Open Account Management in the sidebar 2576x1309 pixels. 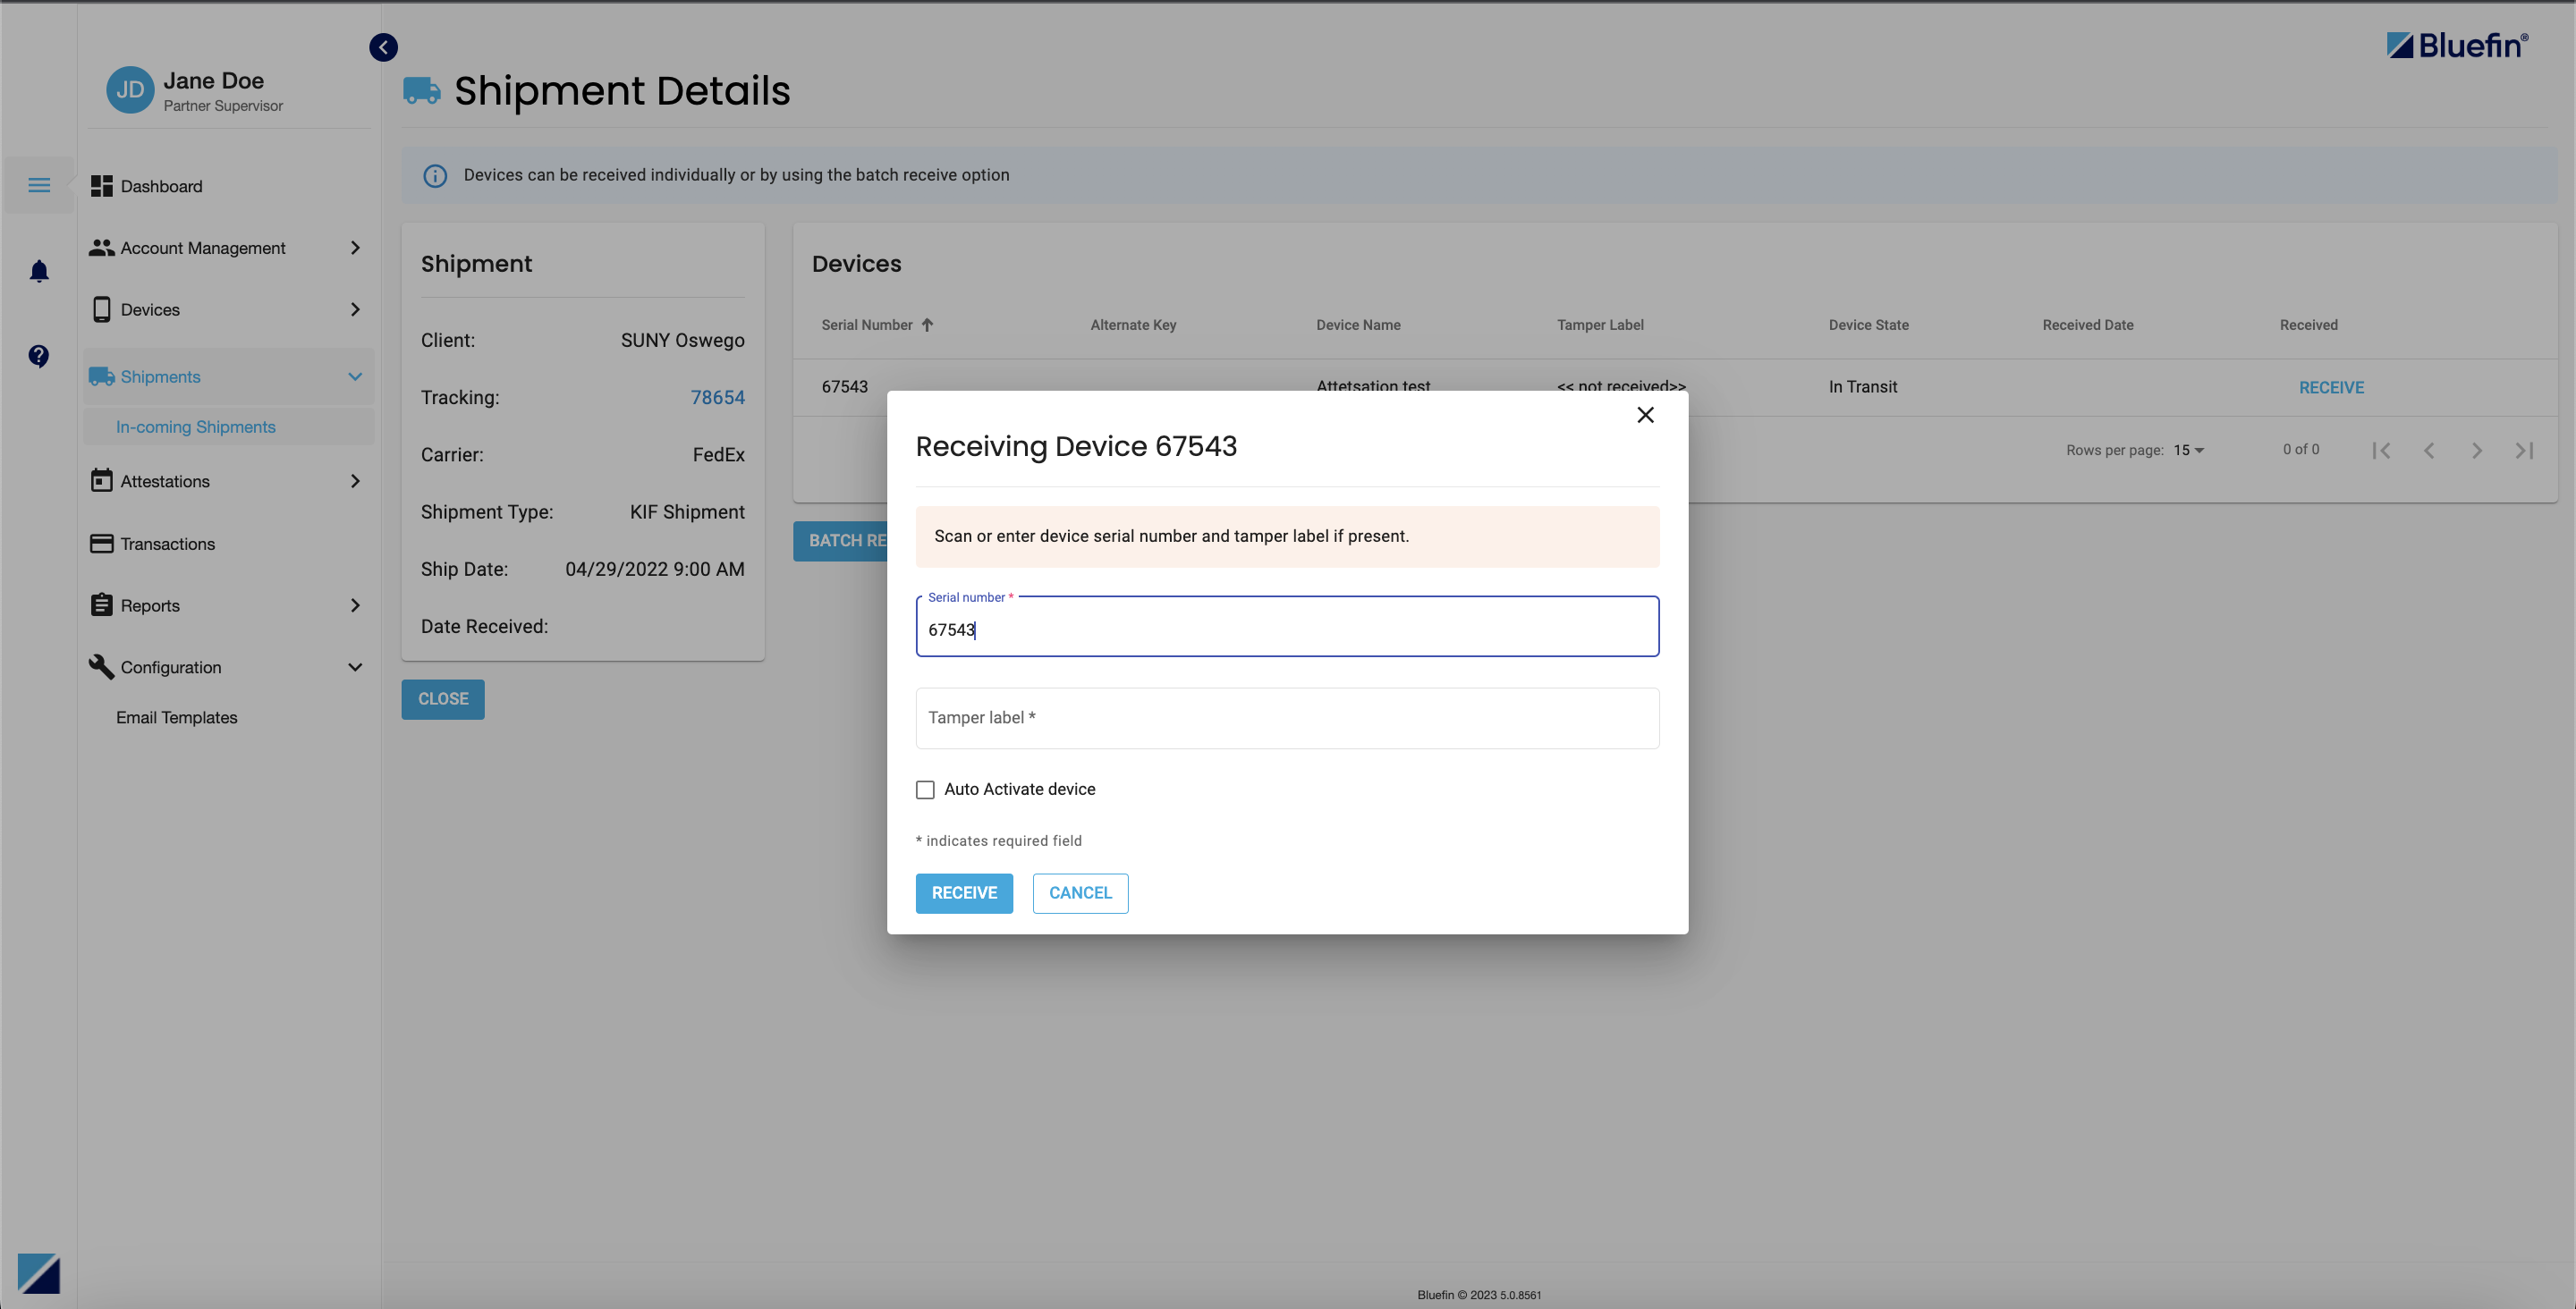[202, 247]
